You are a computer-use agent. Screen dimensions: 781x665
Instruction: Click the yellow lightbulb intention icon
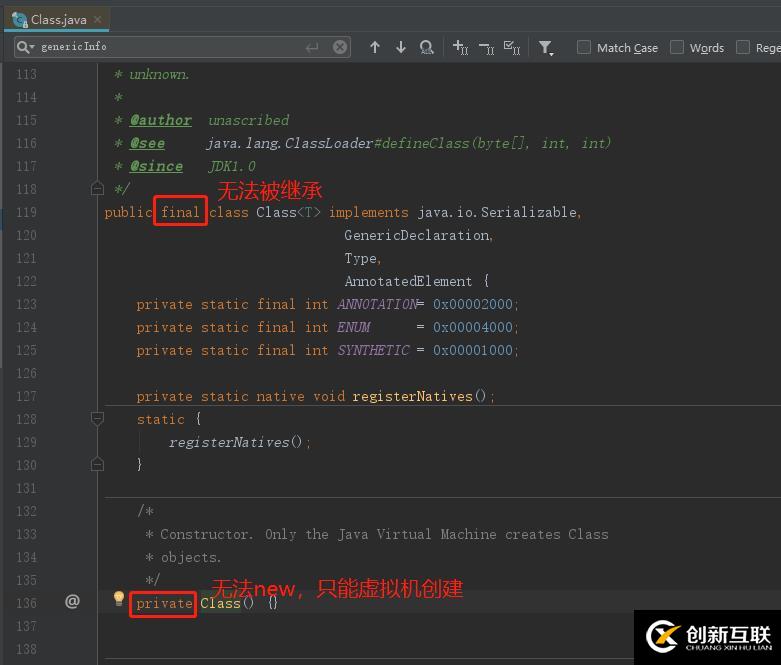[x=119, y=598]
